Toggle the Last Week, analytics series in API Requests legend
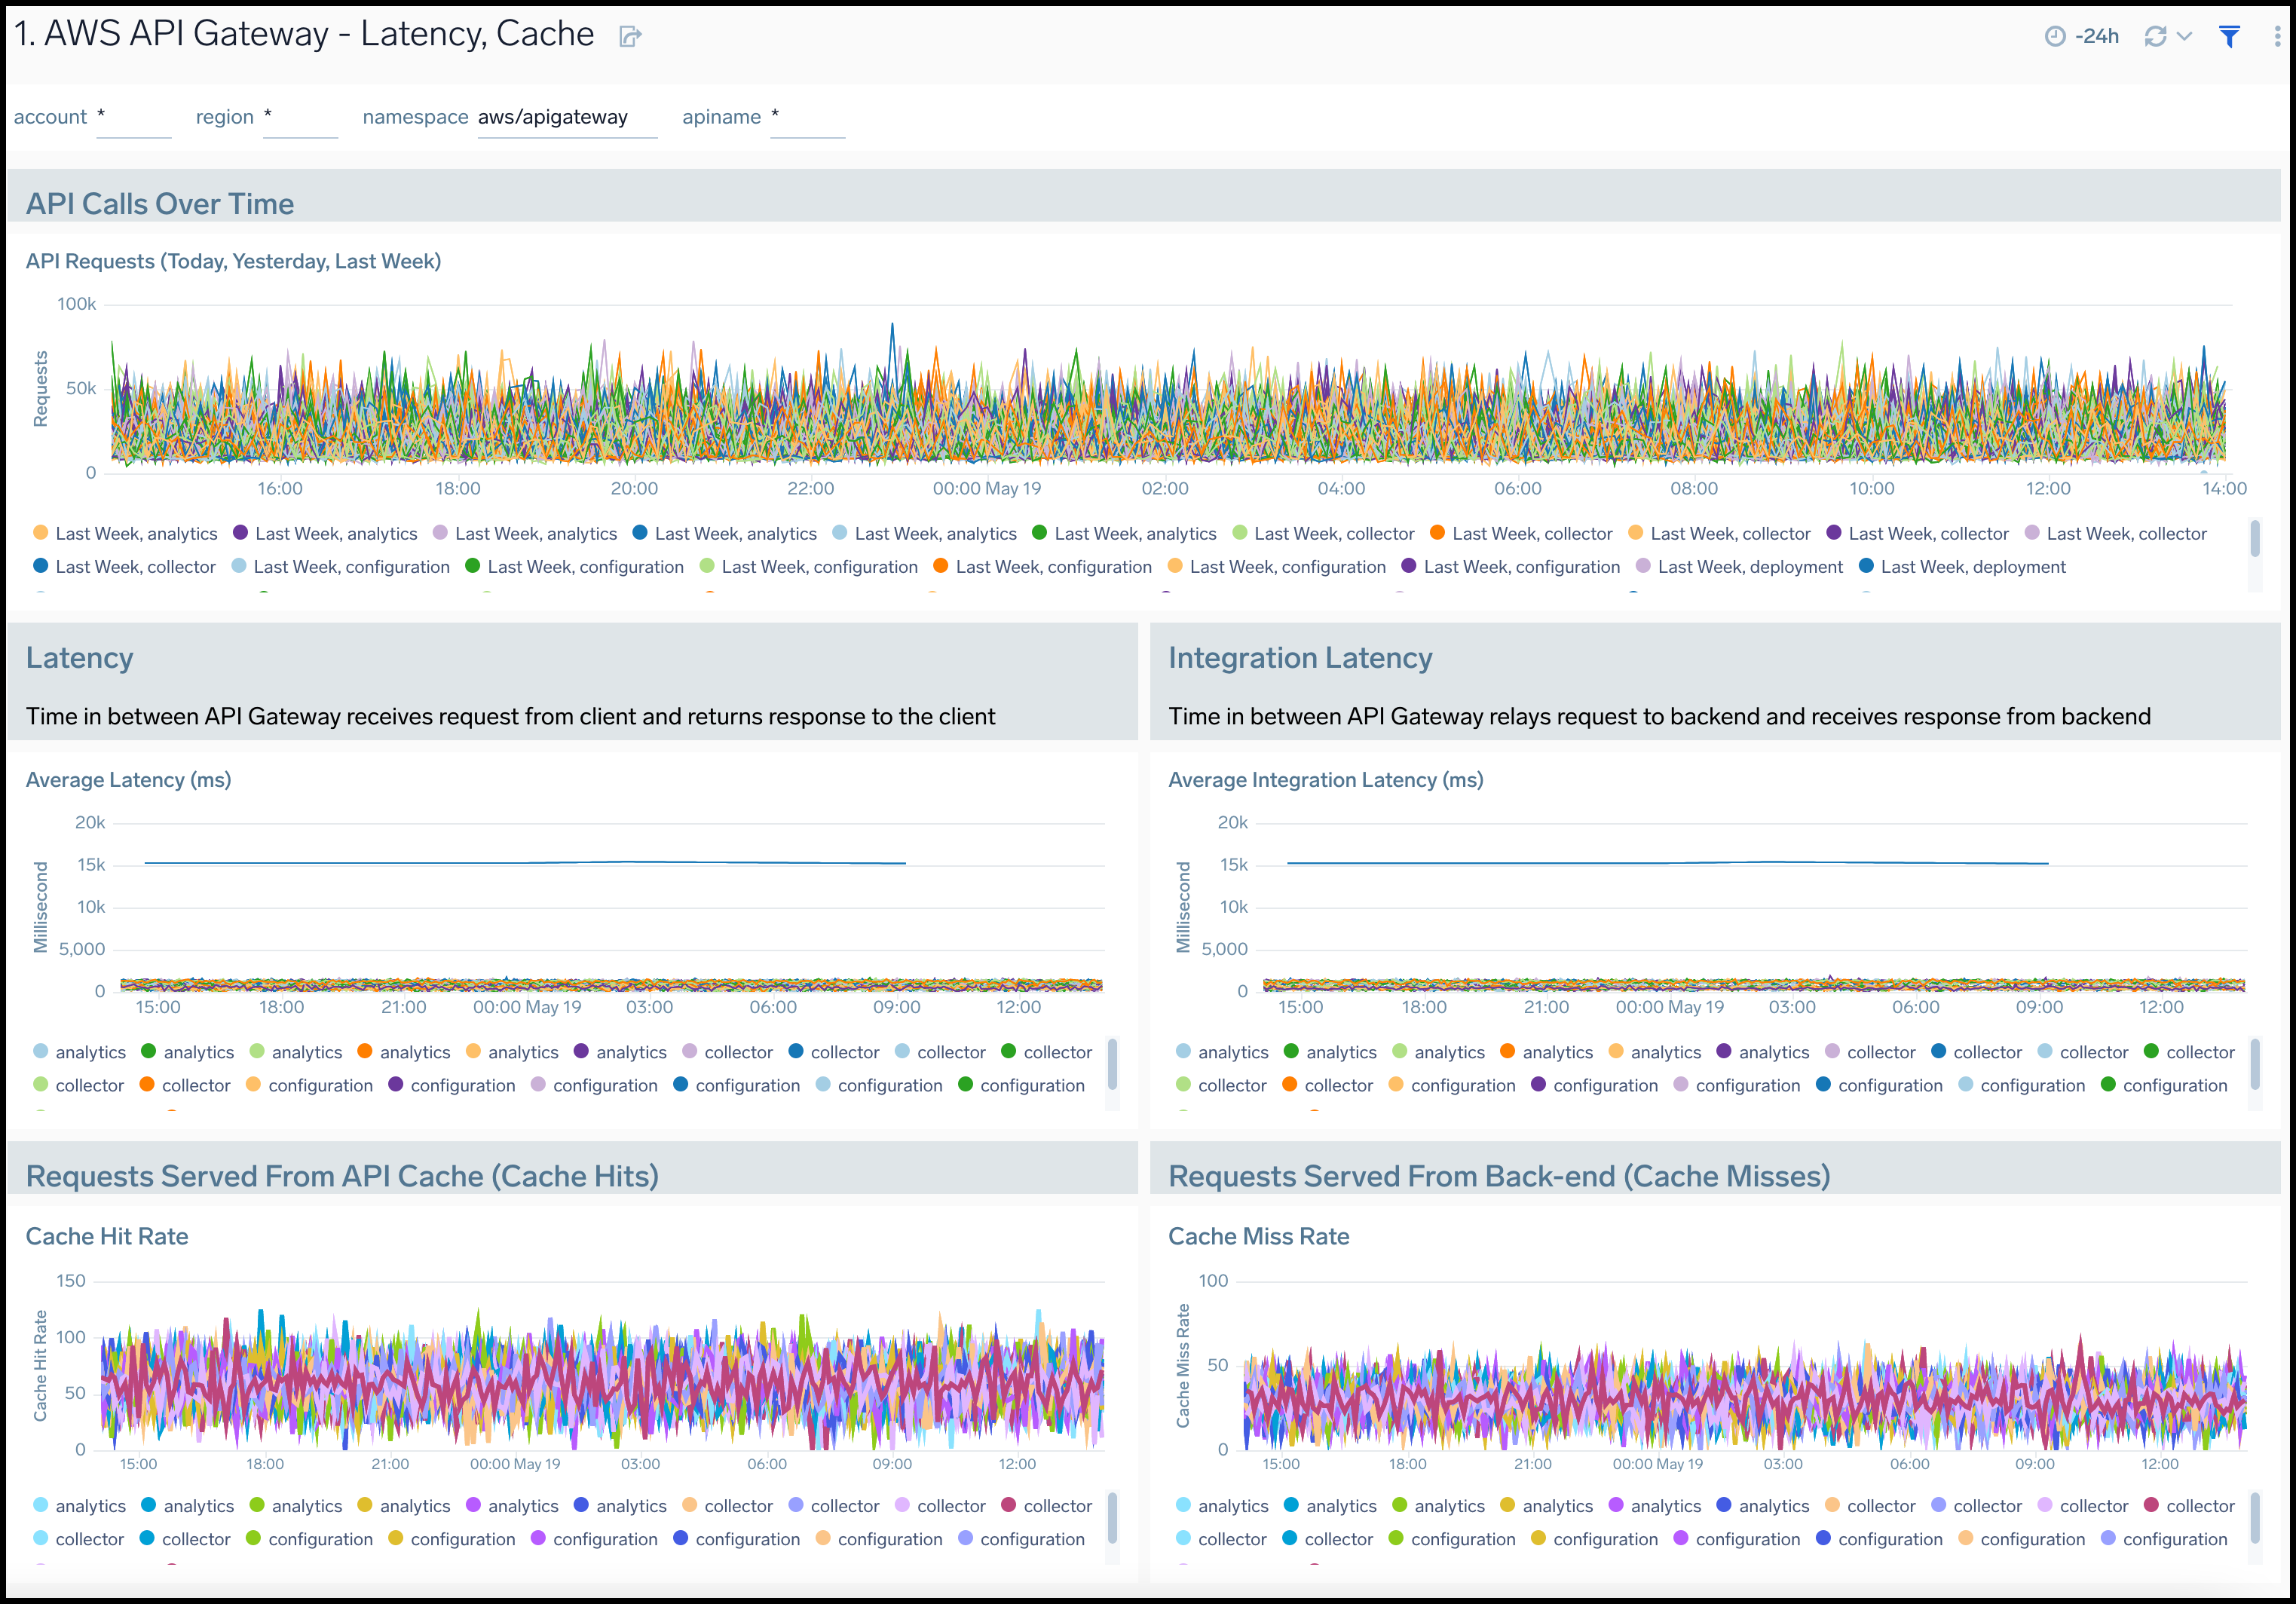This screenshot has height=1604, width=2296. (x=135, y=533)
